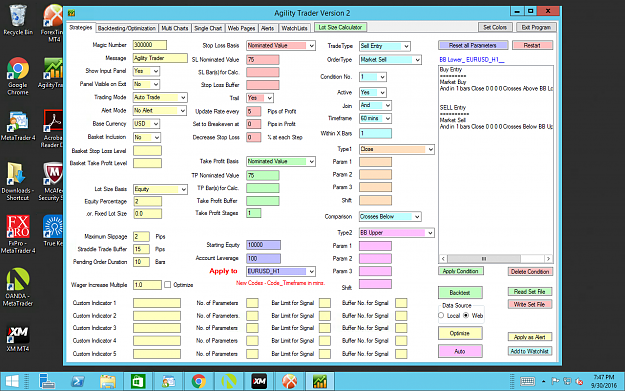The width and height of the screenshot is (625, 391).
Task: Click the Windows Store taskbar icon
Action: [138, 381]
